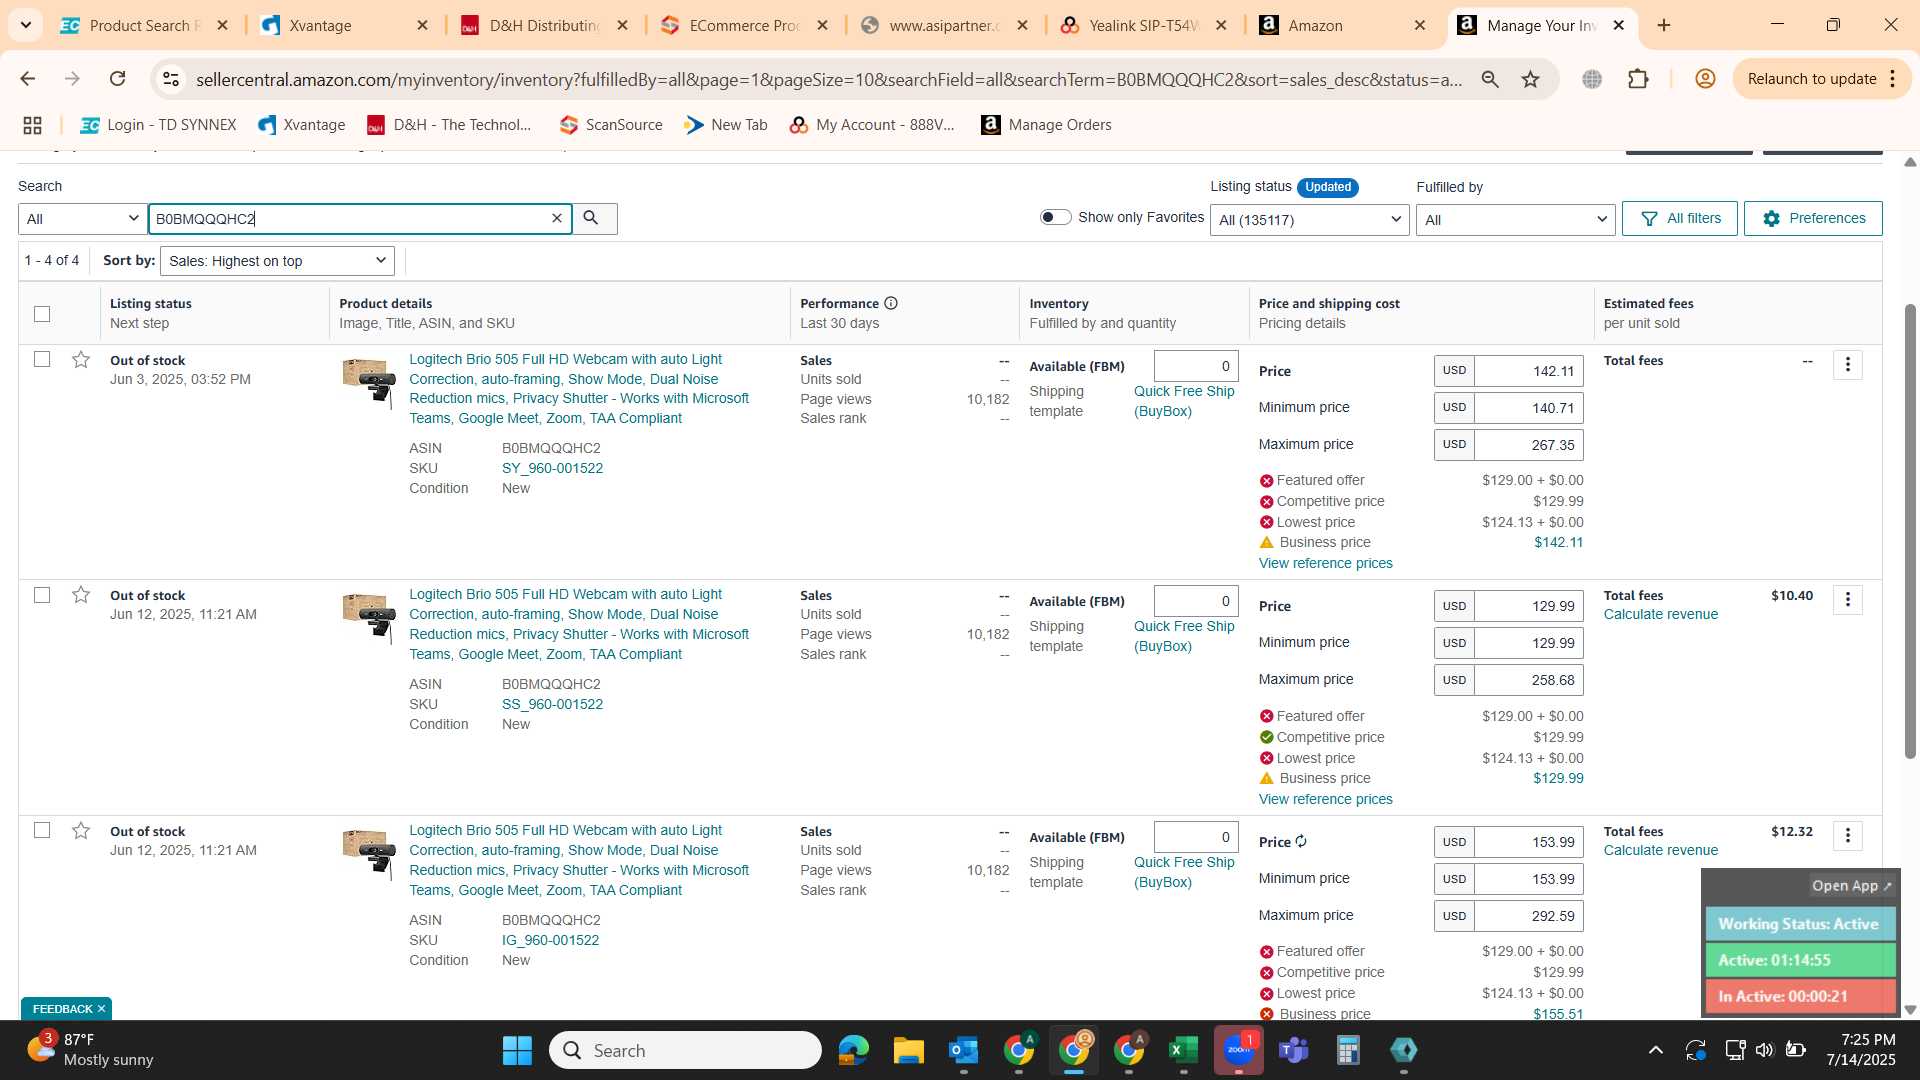Open Outlook from the taskbar
Viewport: 1920px width, 1080px height.
pyautogui.click(x=964, y=1050)
